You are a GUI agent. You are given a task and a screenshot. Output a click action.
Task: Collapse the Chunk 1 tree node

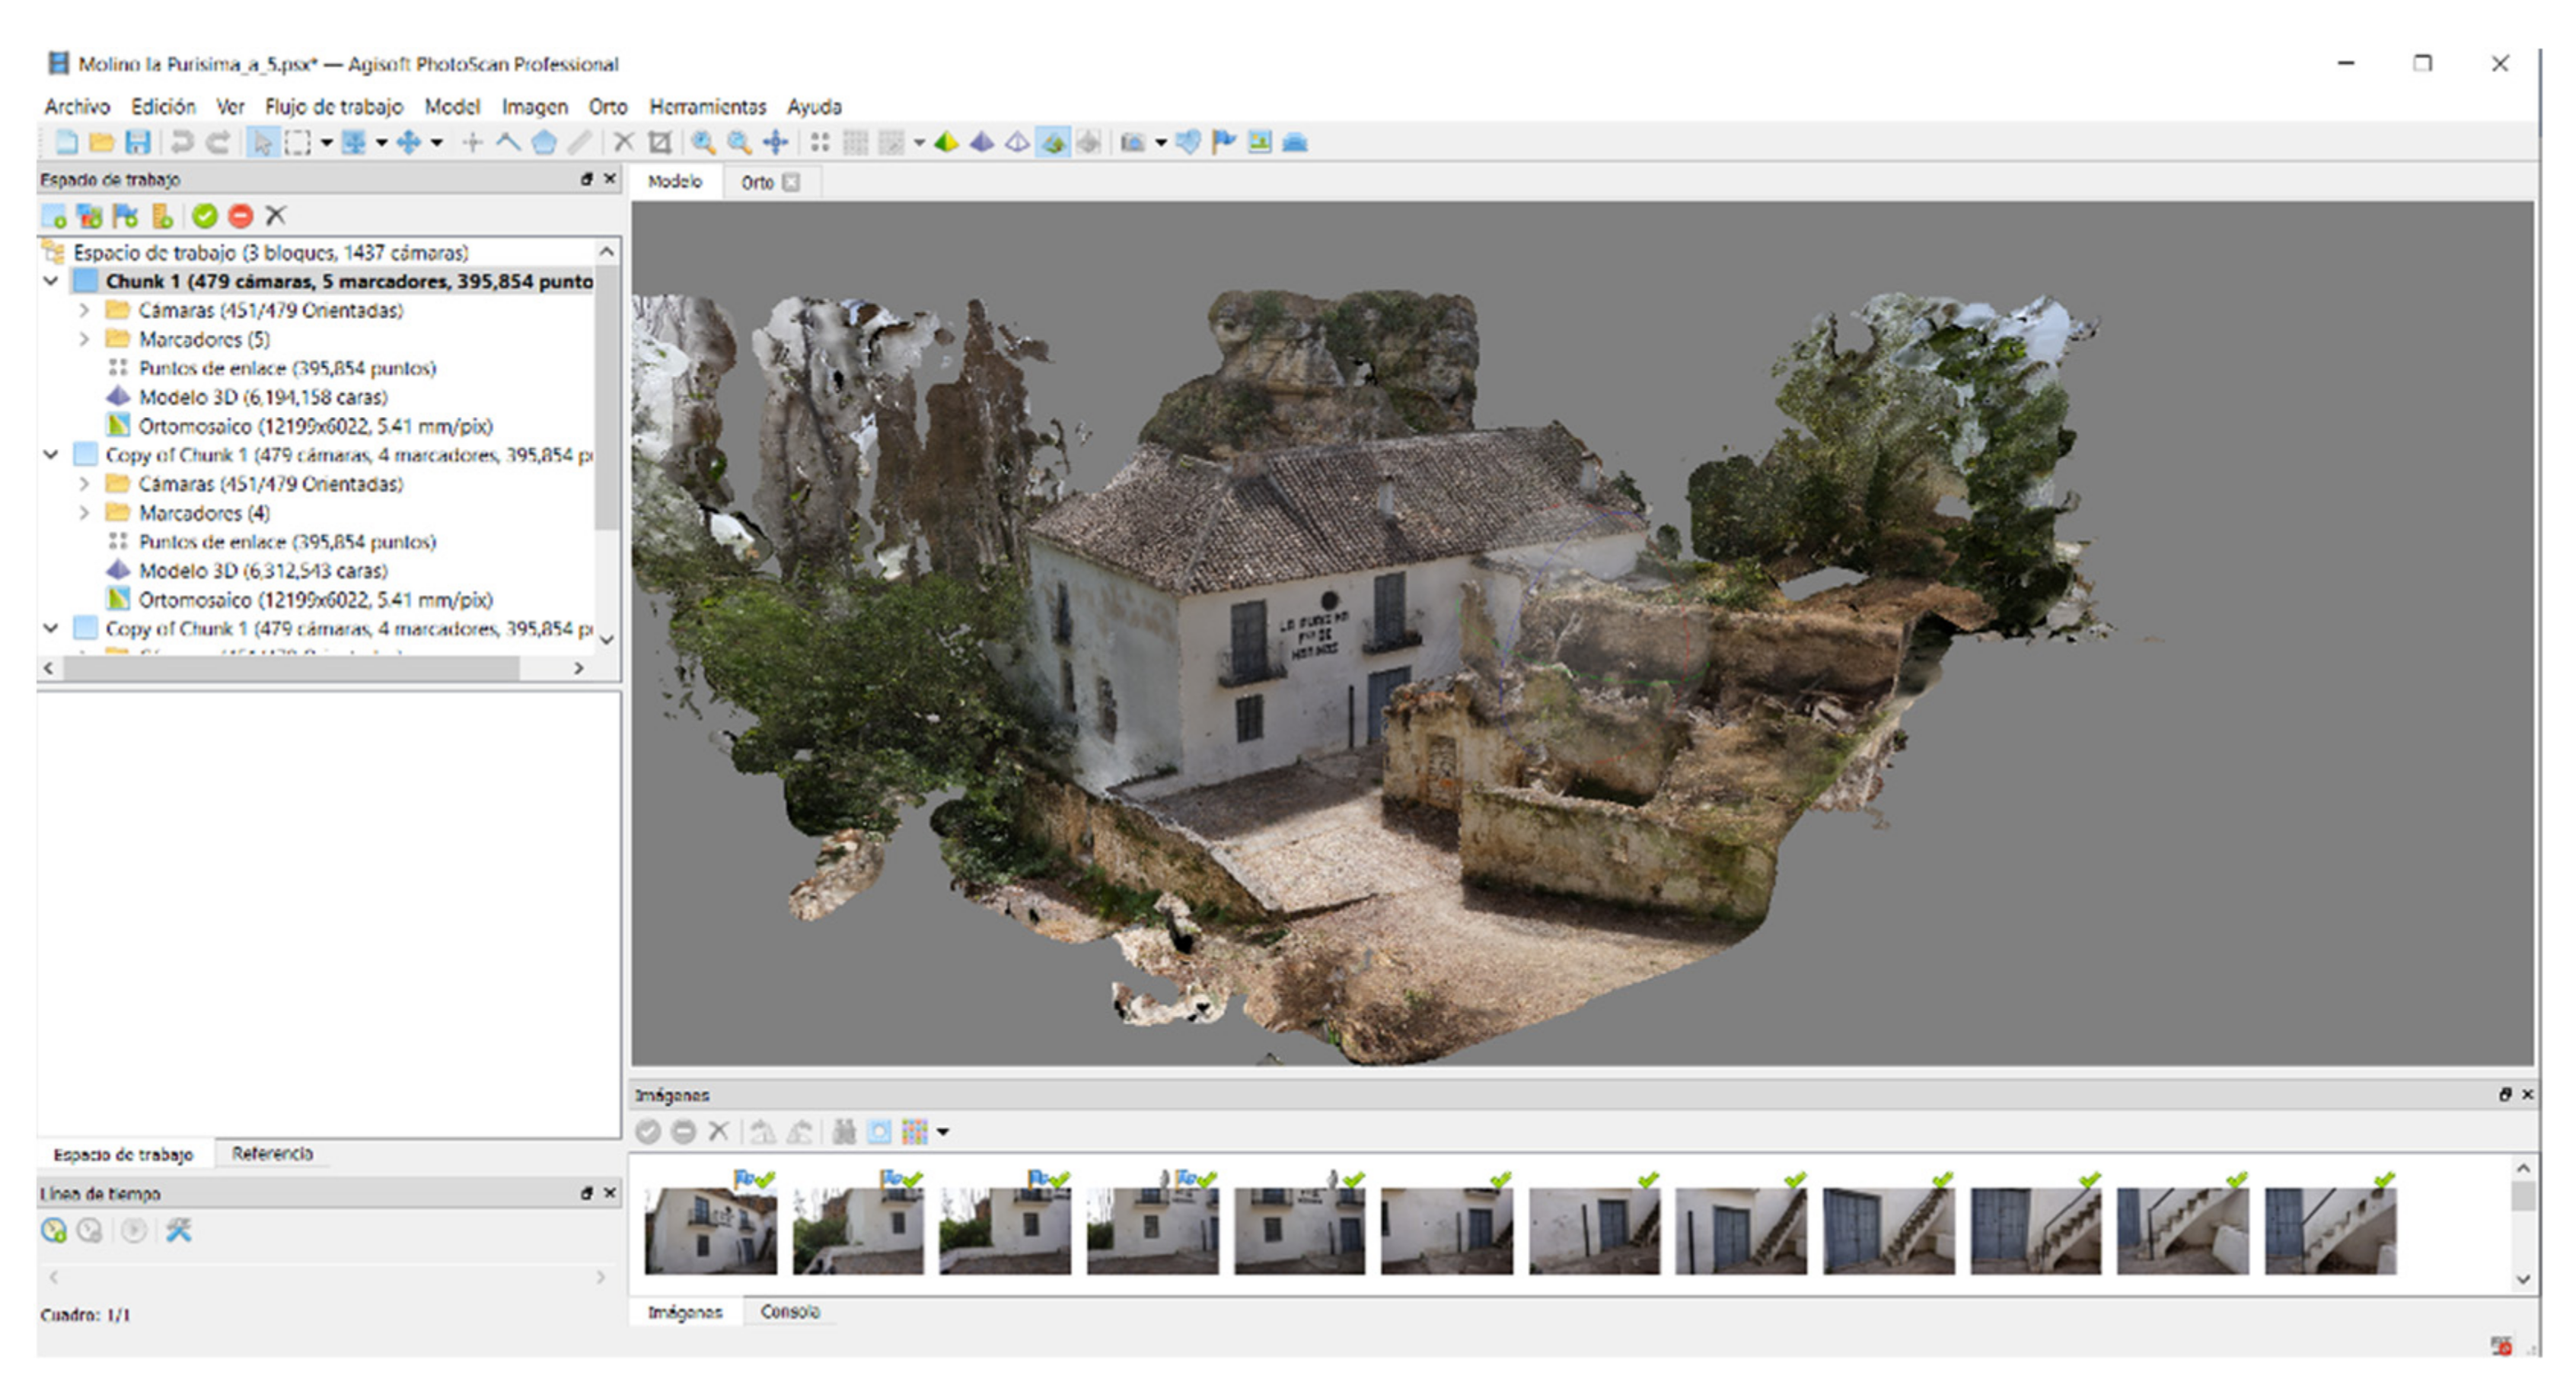point(51,281)
